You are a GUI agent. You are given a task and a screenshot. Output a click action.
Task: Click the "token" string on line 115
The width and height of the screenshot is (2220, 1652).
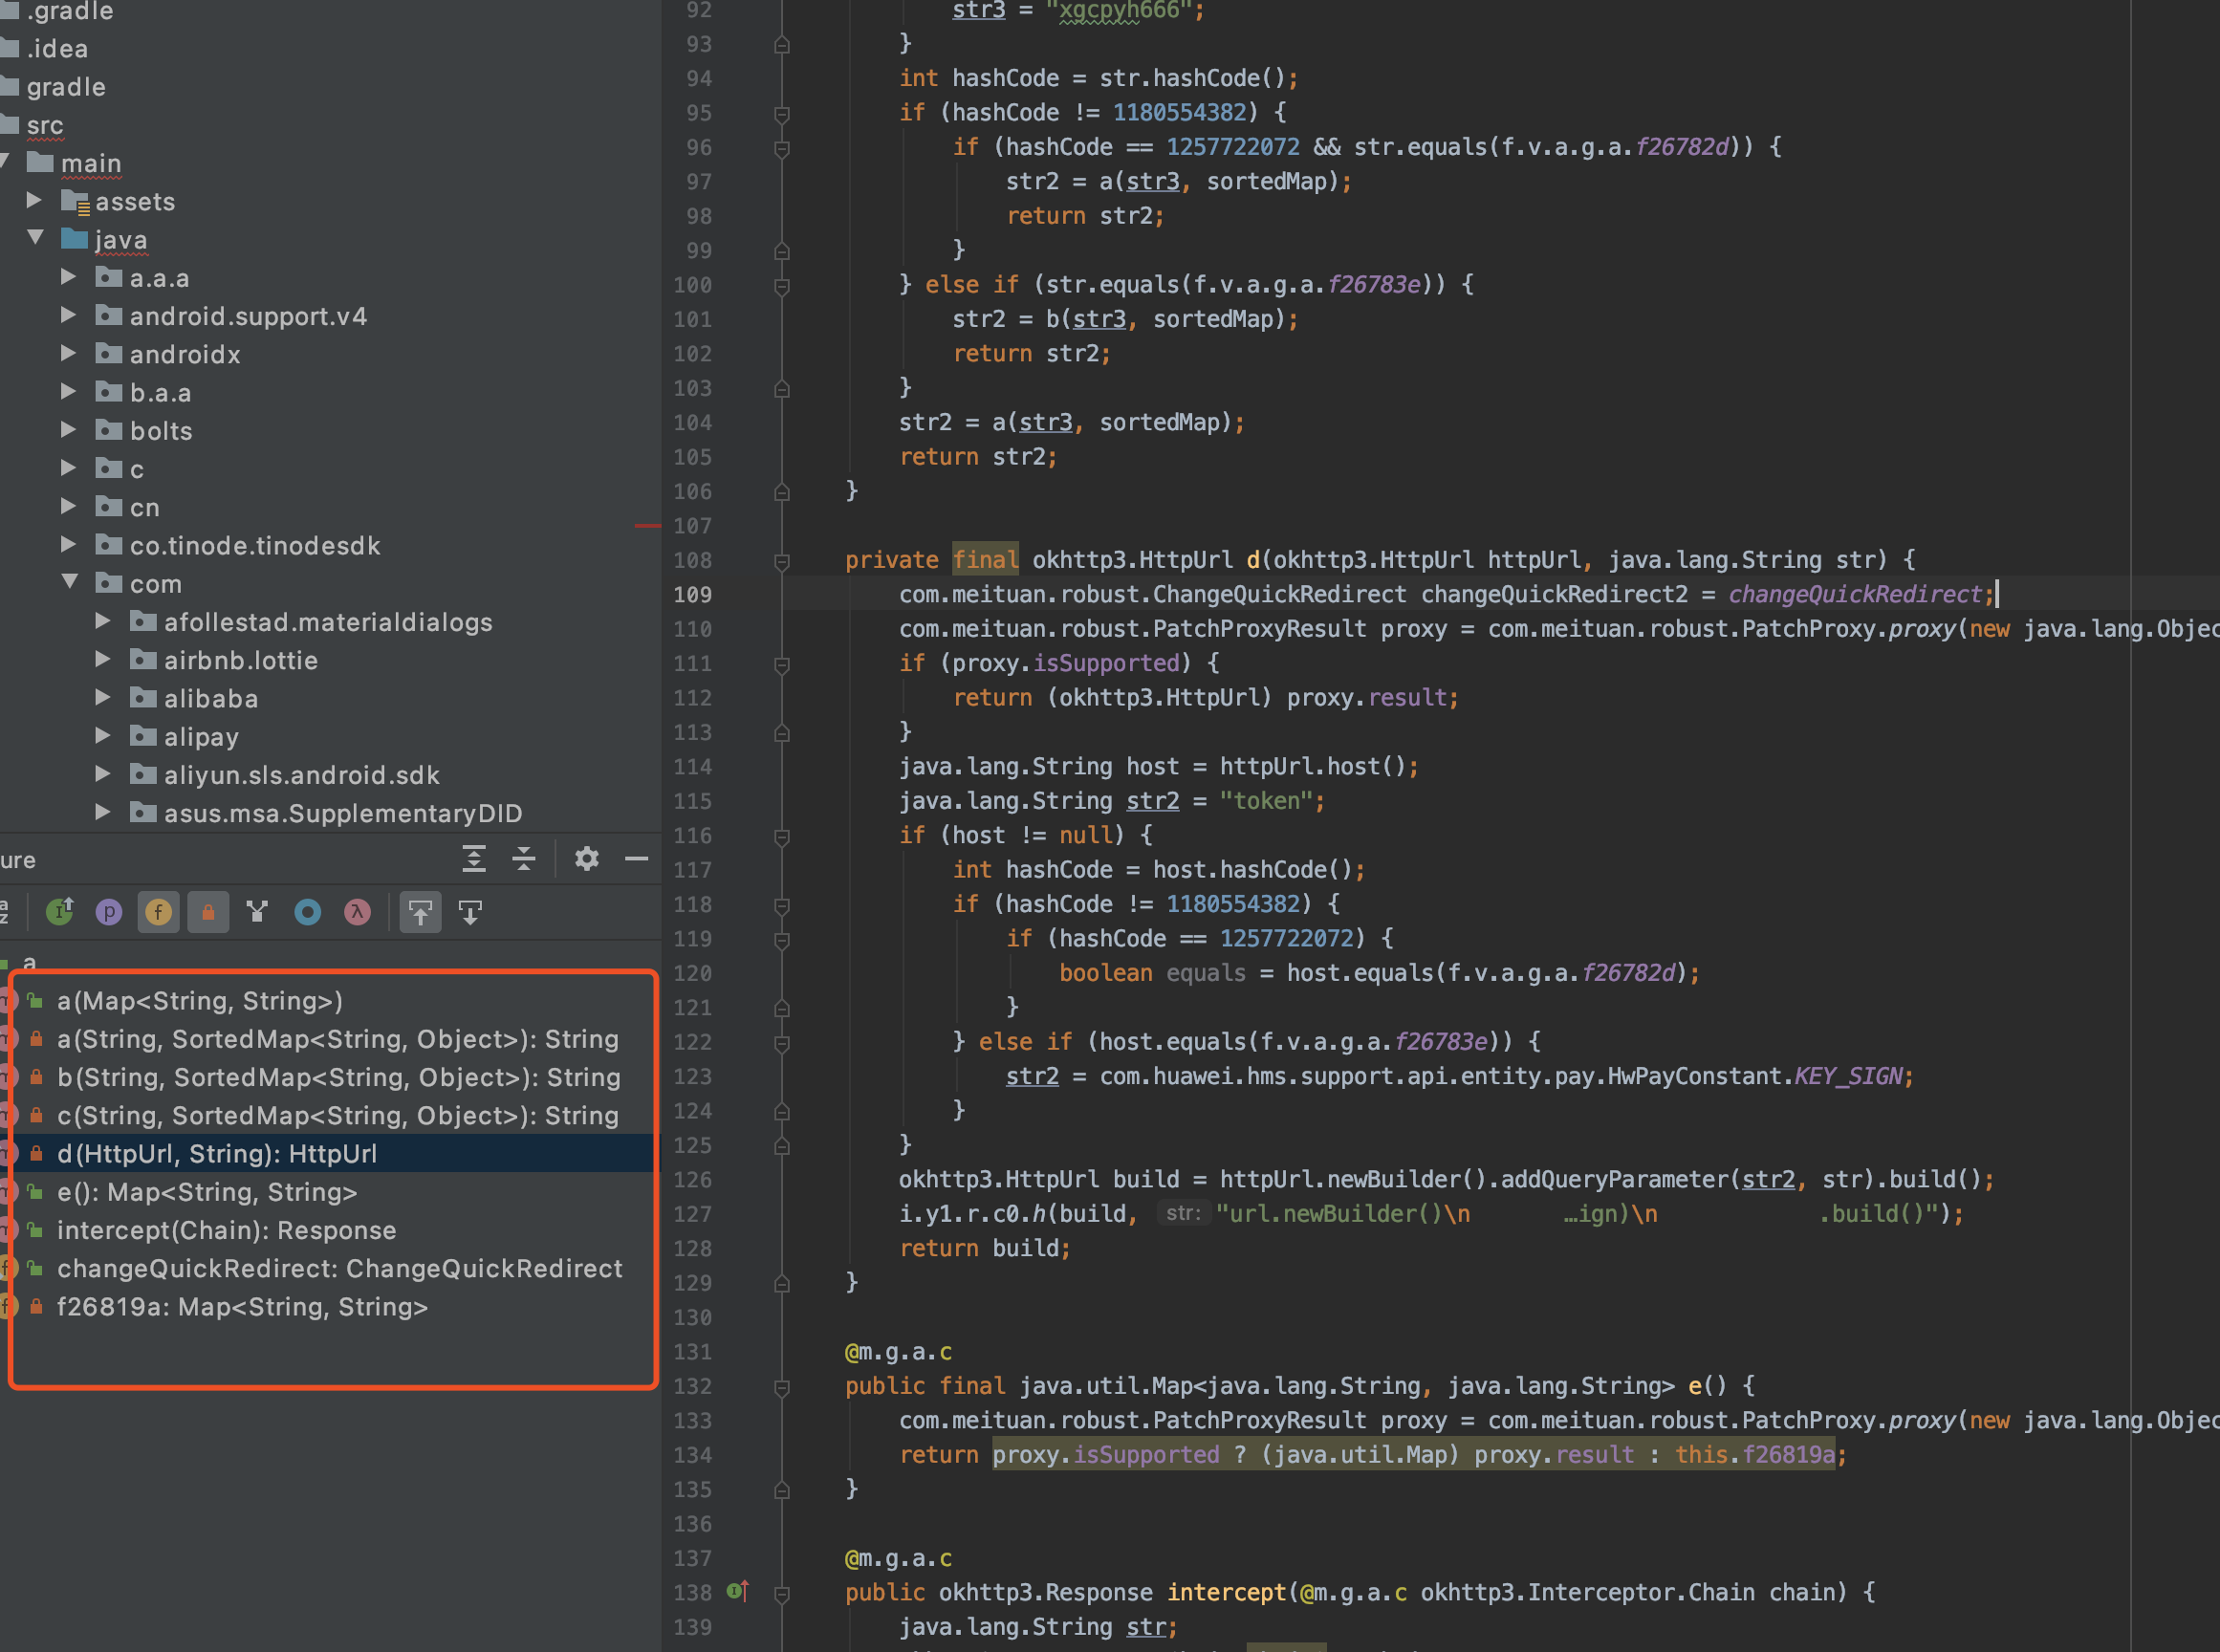pyautogui.click(x=1265, y=801)
